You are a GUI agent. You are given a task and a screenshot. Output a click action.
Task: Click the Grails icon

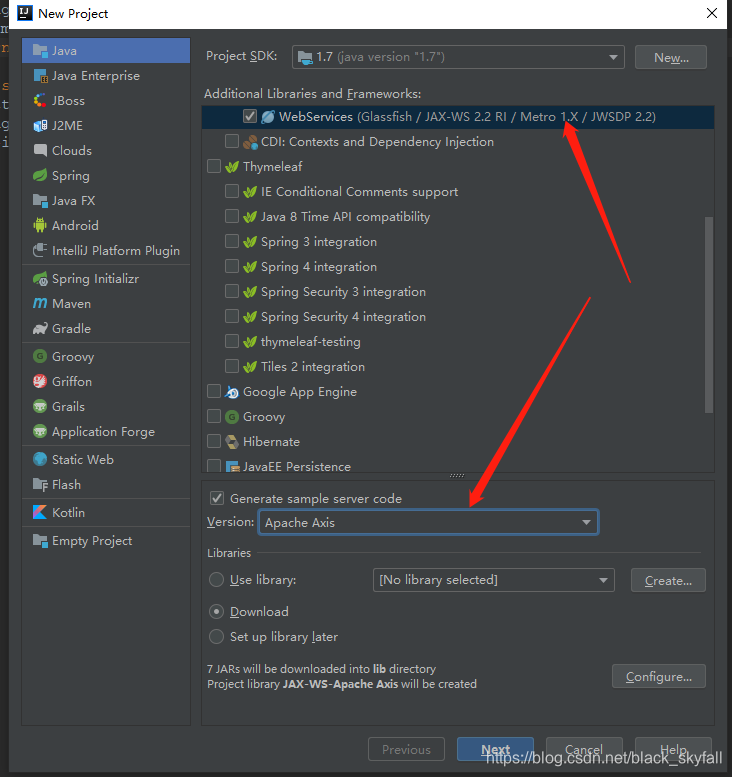pyautogui.click(x=40, y=406)
